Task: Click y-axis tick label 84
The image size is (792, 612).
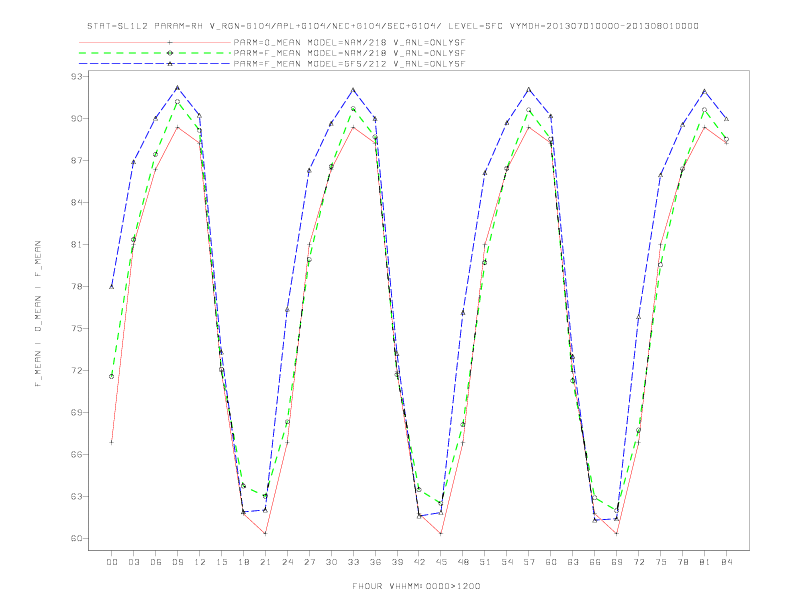Action: point(76,202)
